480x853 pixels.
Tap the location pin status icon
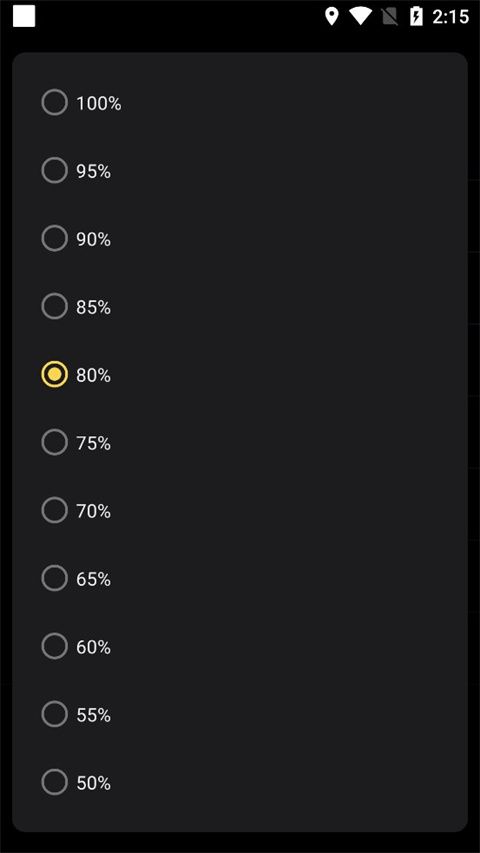(x=331, y=16)
